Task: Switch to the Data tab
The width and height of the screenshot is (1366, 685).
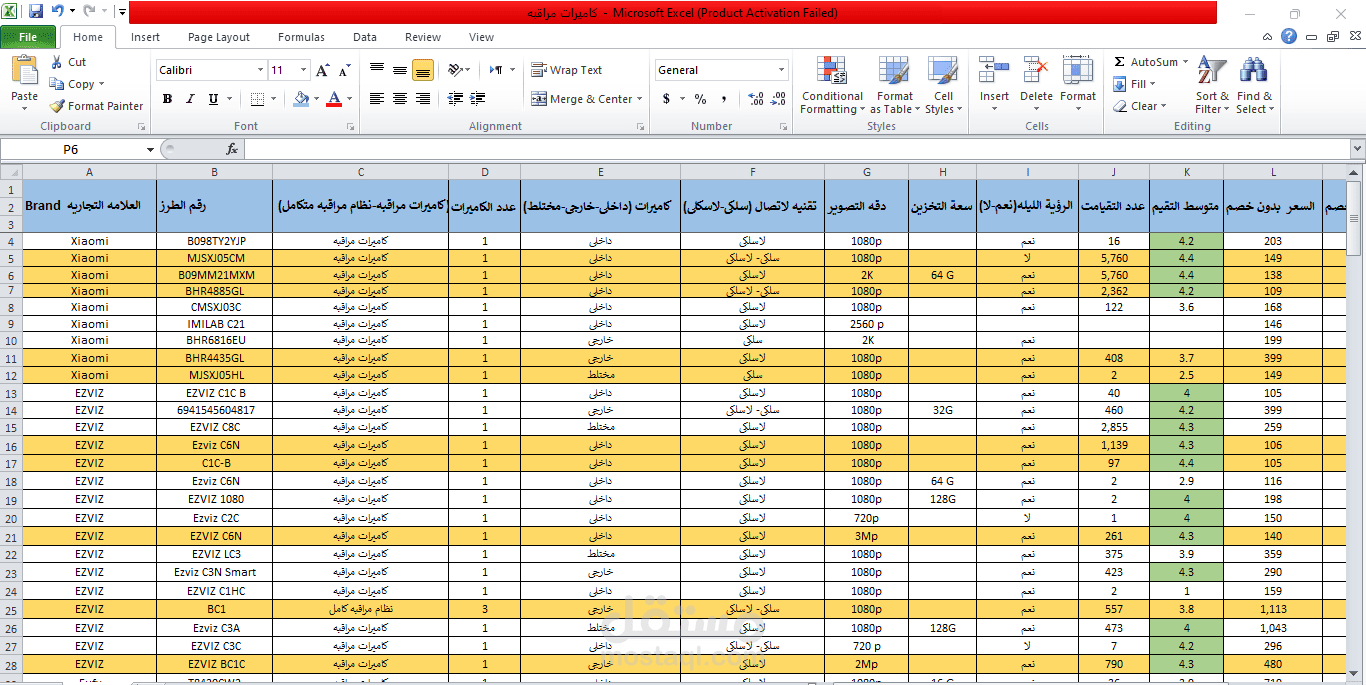Action: (x=365, y=37)
